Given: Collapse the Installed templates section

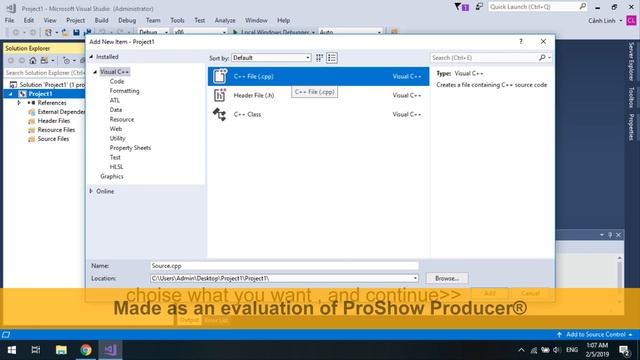Looking at the screenshot, I should (91, 57).
